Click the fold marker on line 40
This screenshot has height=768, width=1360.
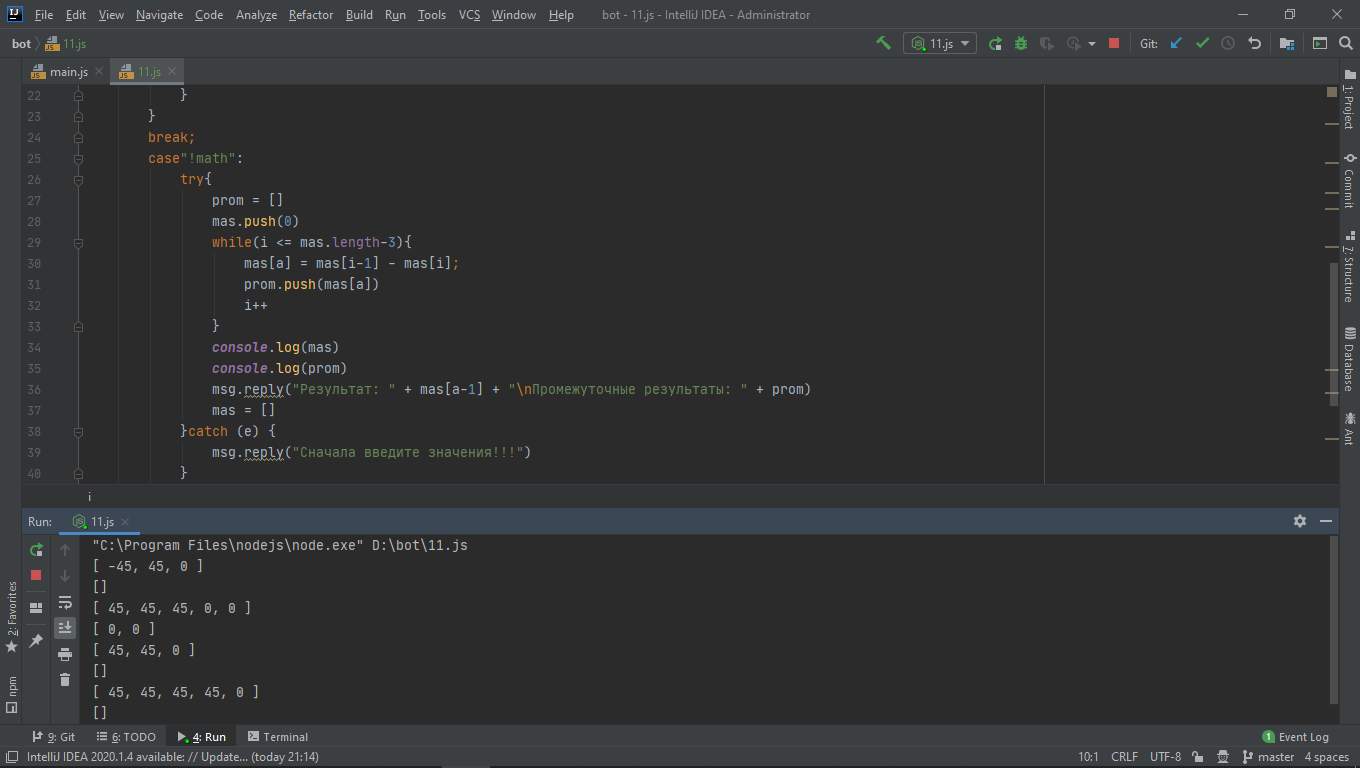[78, 473]
